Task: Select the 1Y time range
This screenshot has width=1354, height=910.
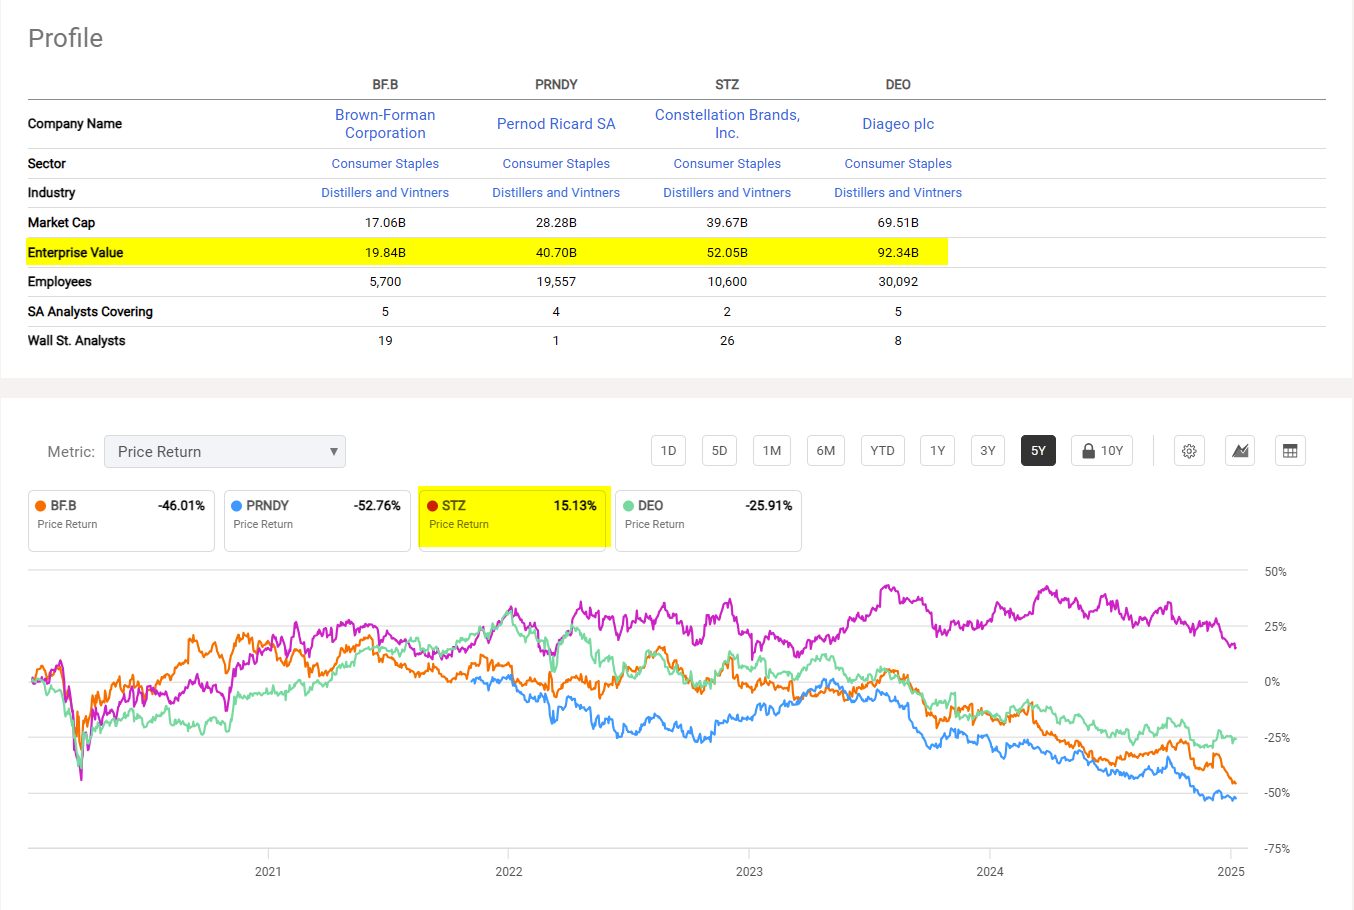Action: click(x=937, y=451)
